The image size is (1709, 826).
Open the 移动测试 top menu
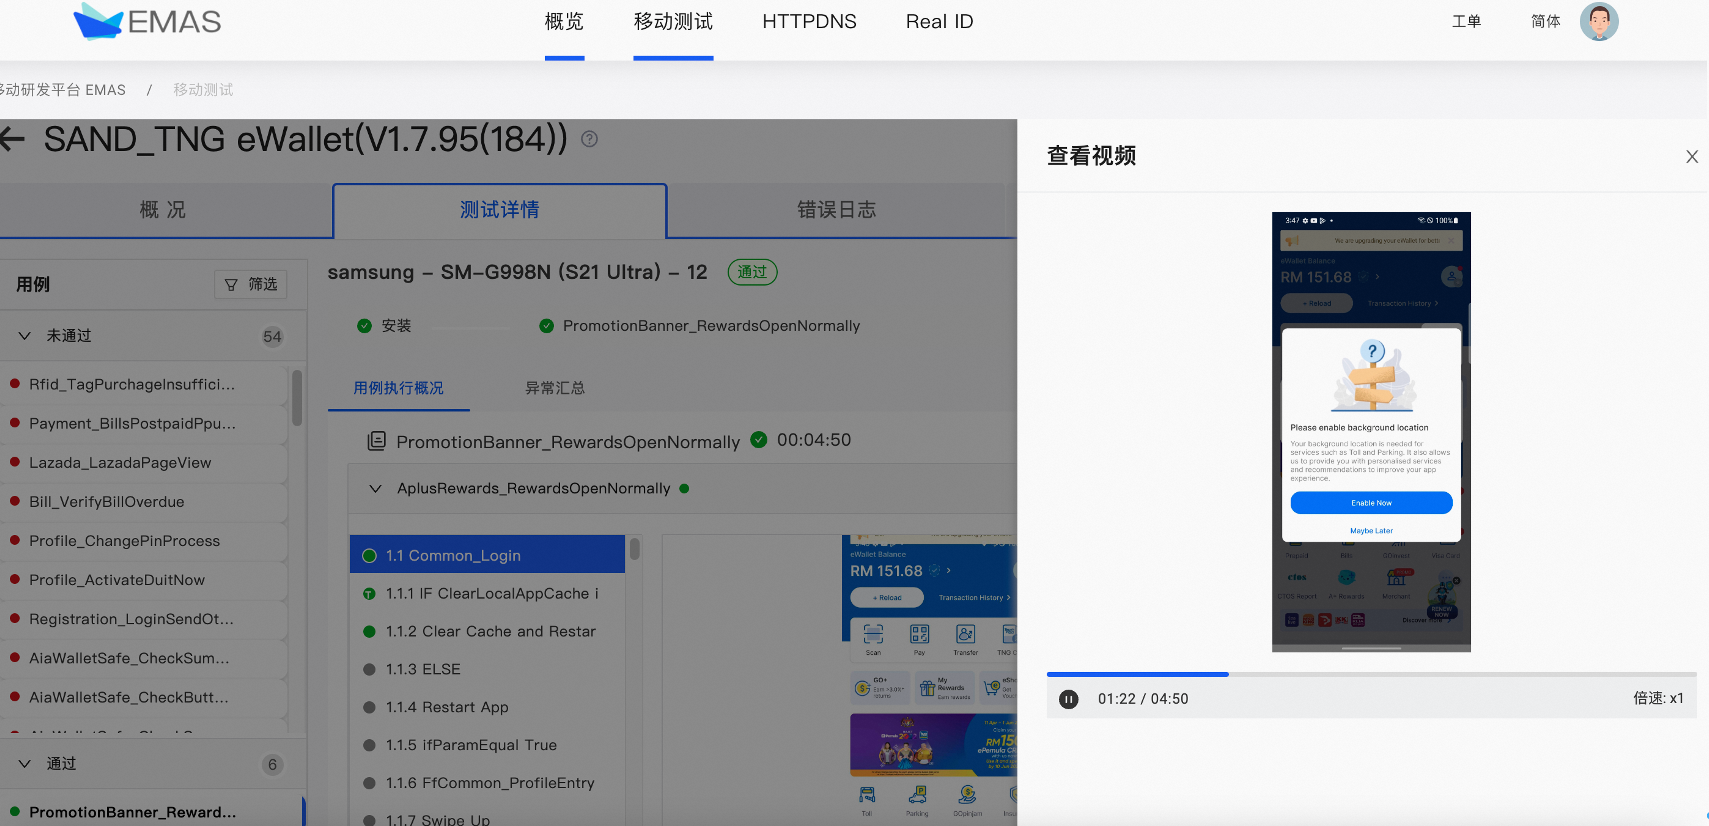click(673, 22)
